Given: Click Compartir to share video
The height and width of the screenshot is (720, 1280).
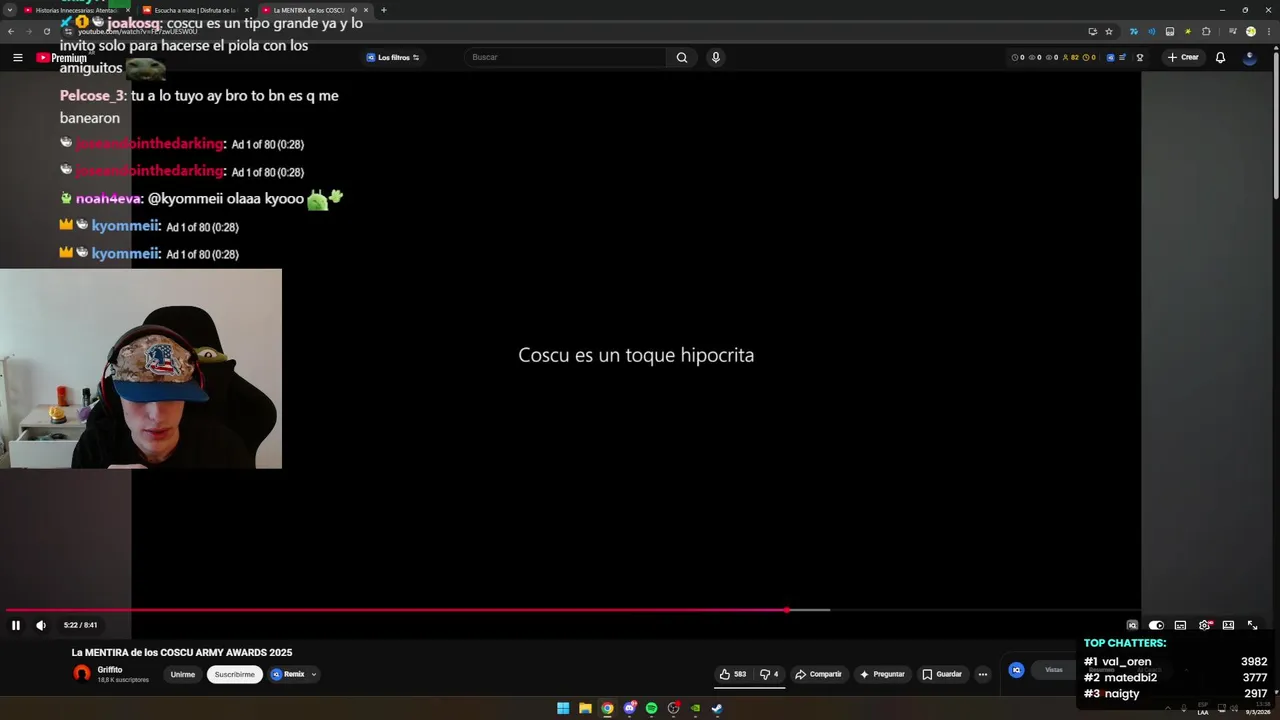Looking at the screenshot, I should click(819, 674).
